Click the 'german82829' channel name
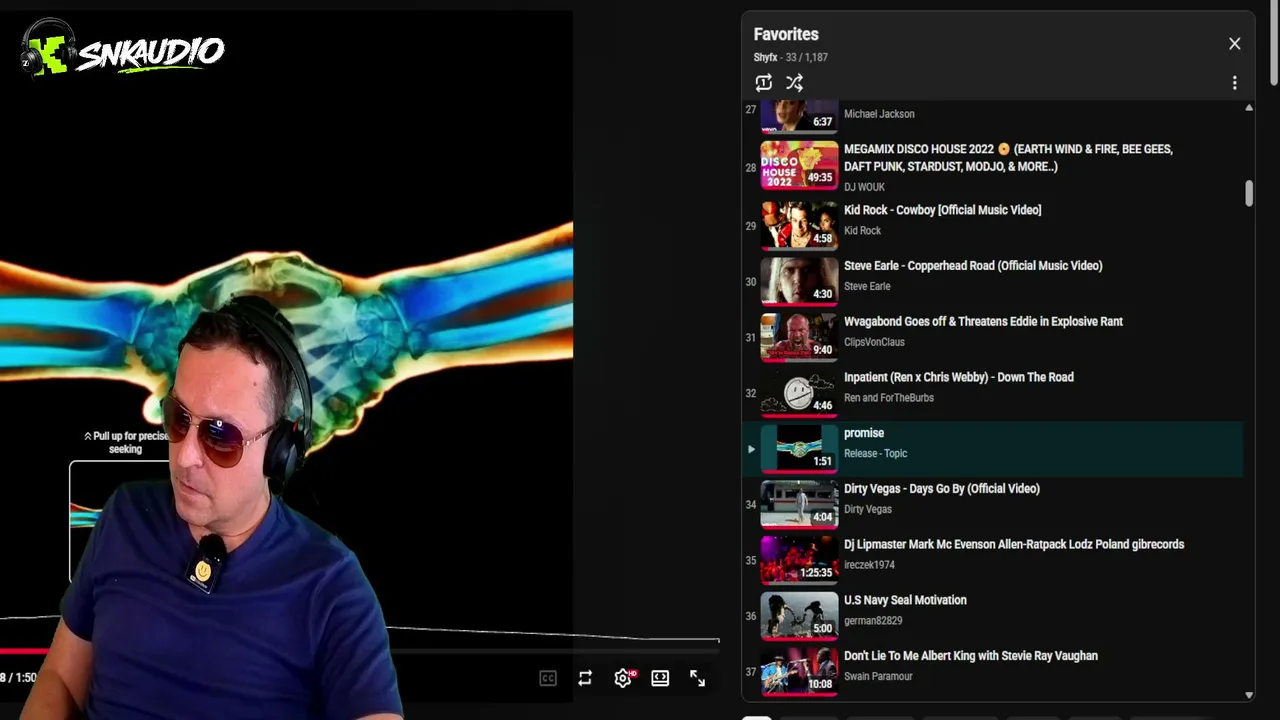This screenshot has height=720, width=1280. [x=873, y=621]
